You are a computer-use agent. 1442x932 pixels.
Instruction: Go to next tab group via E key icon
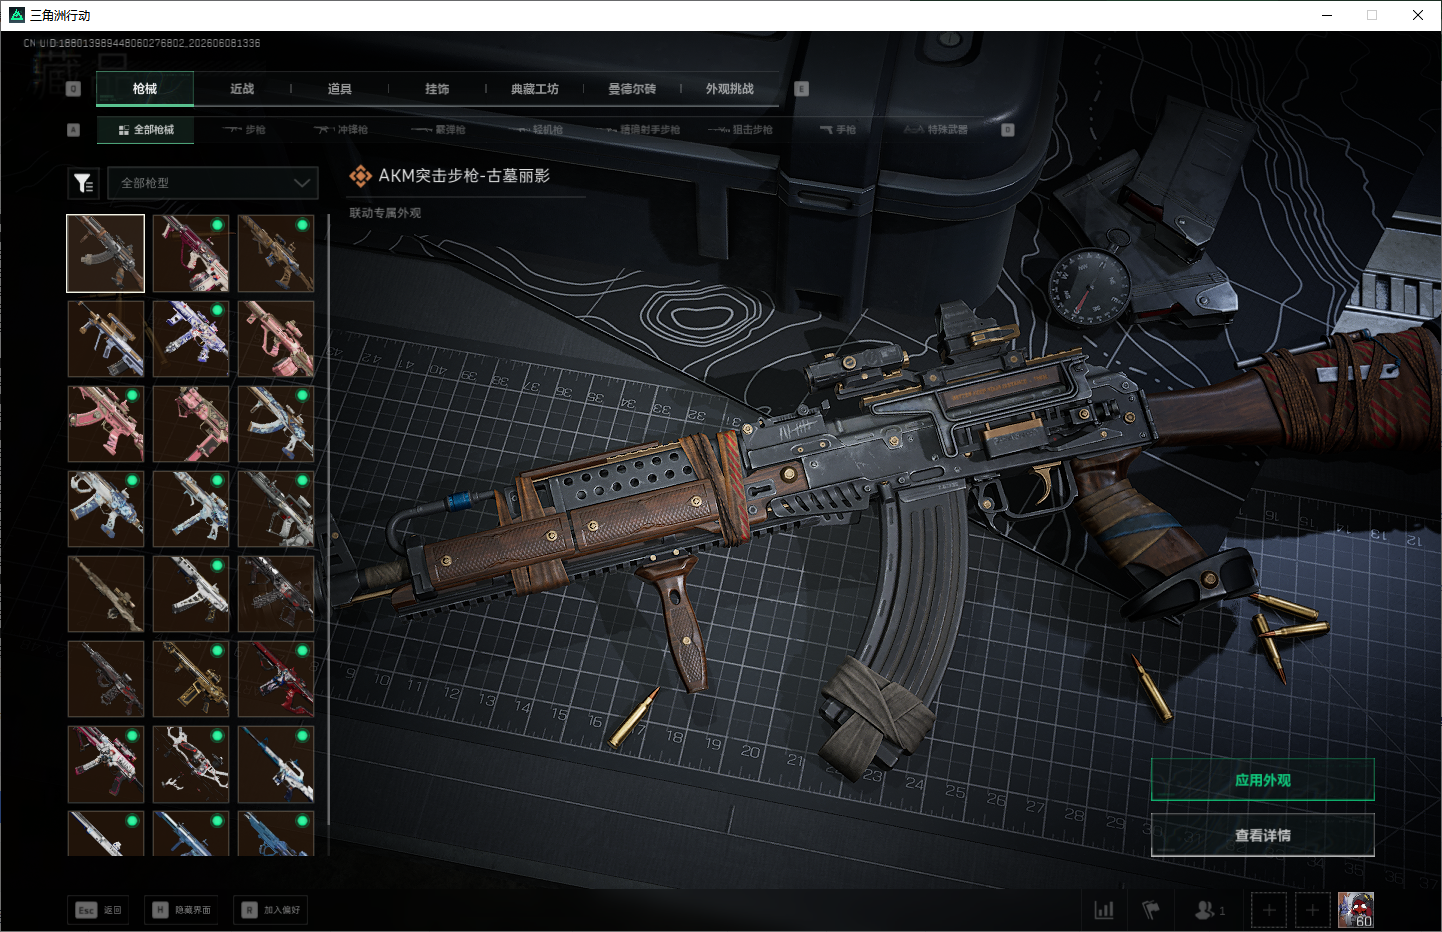(801, 89)
